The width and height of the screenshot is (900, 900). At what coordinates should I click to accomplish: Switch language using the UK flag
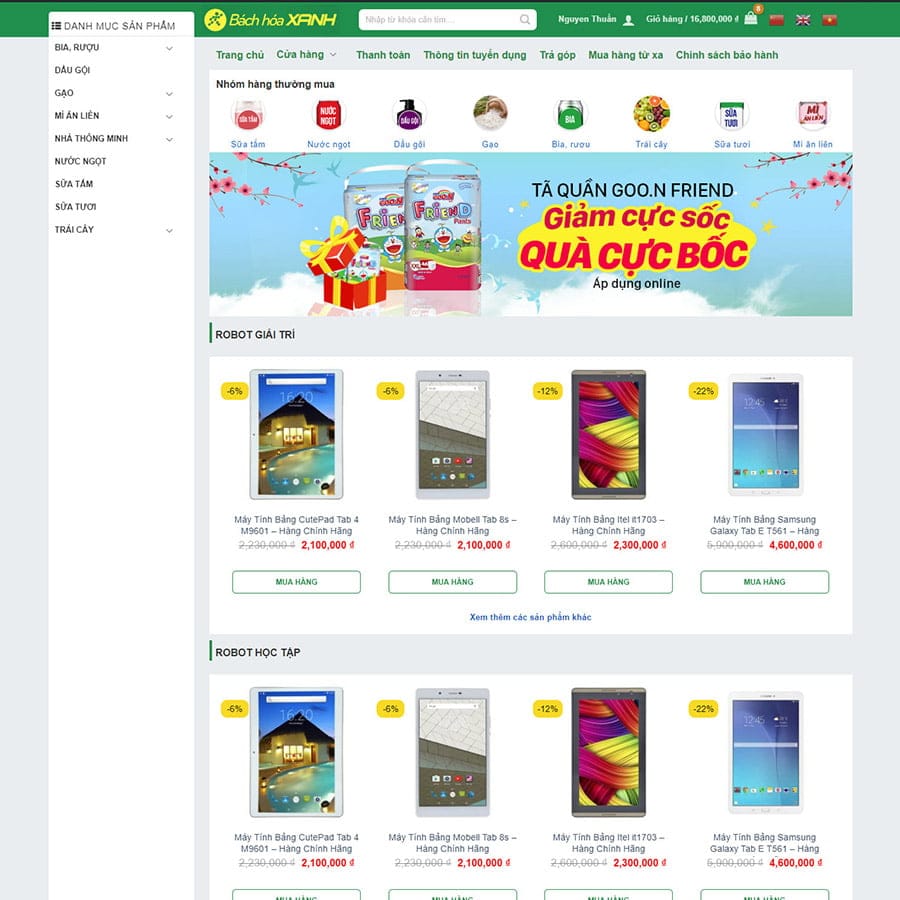pyautogui.click(x=803, y=20)
